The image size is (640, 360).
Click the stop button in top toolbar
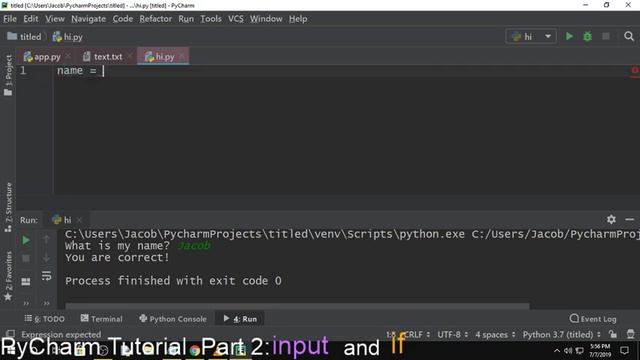(606, 36)
